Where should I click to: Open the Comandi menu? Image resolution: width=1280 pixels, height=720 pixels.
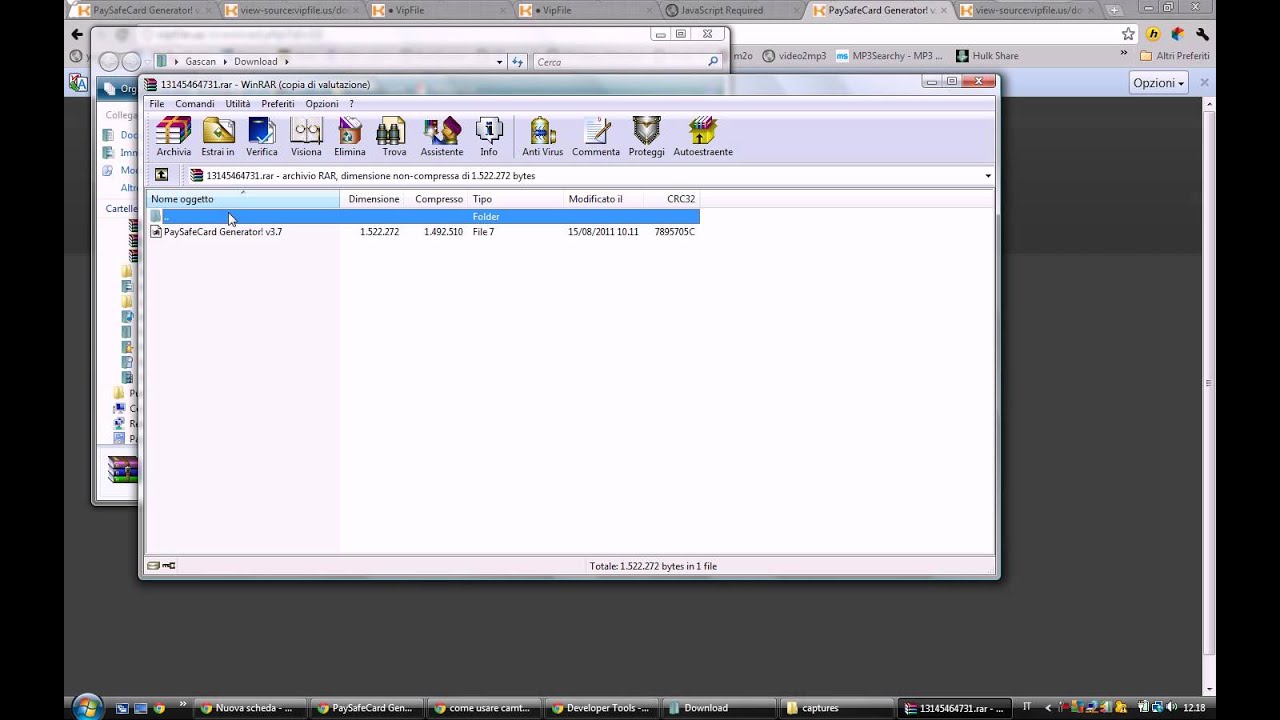[194, 104]
